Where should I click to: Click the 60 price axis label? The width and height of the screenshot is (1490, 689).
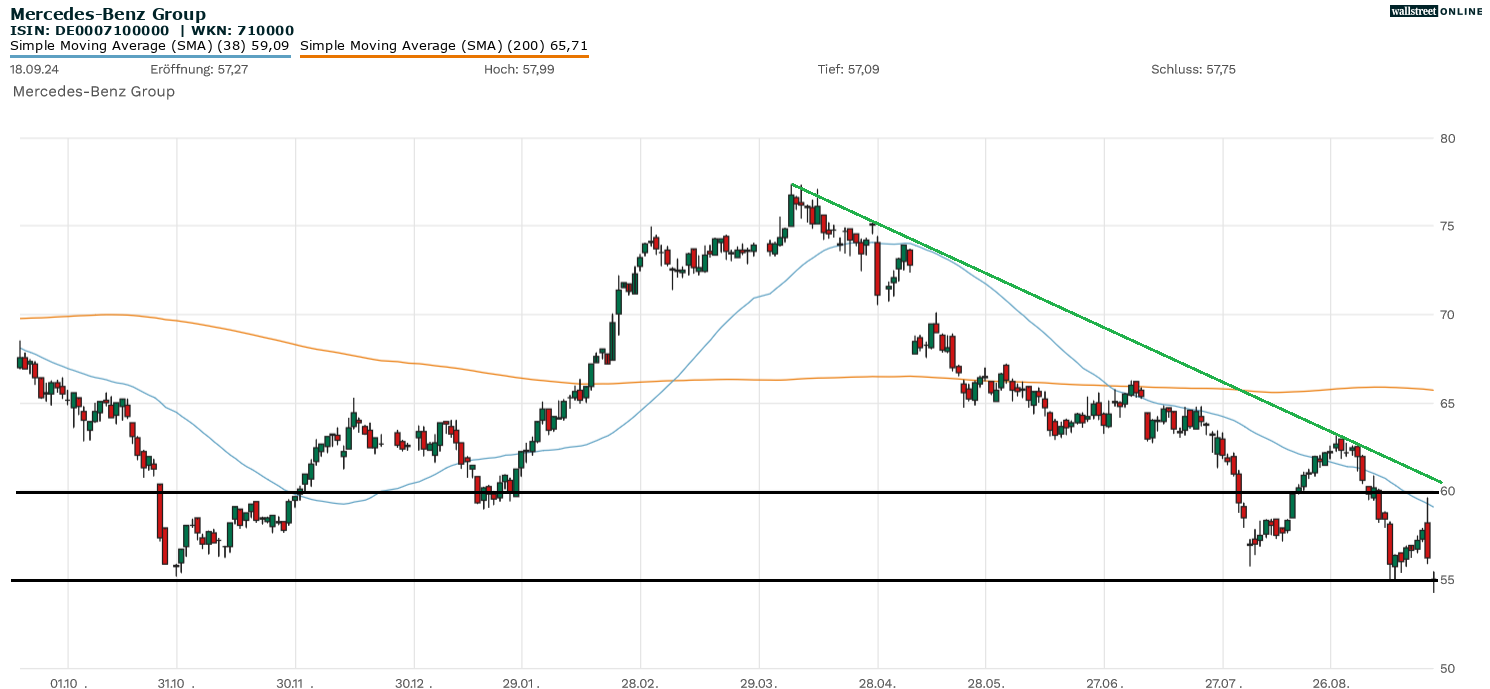coord(1447,491)
